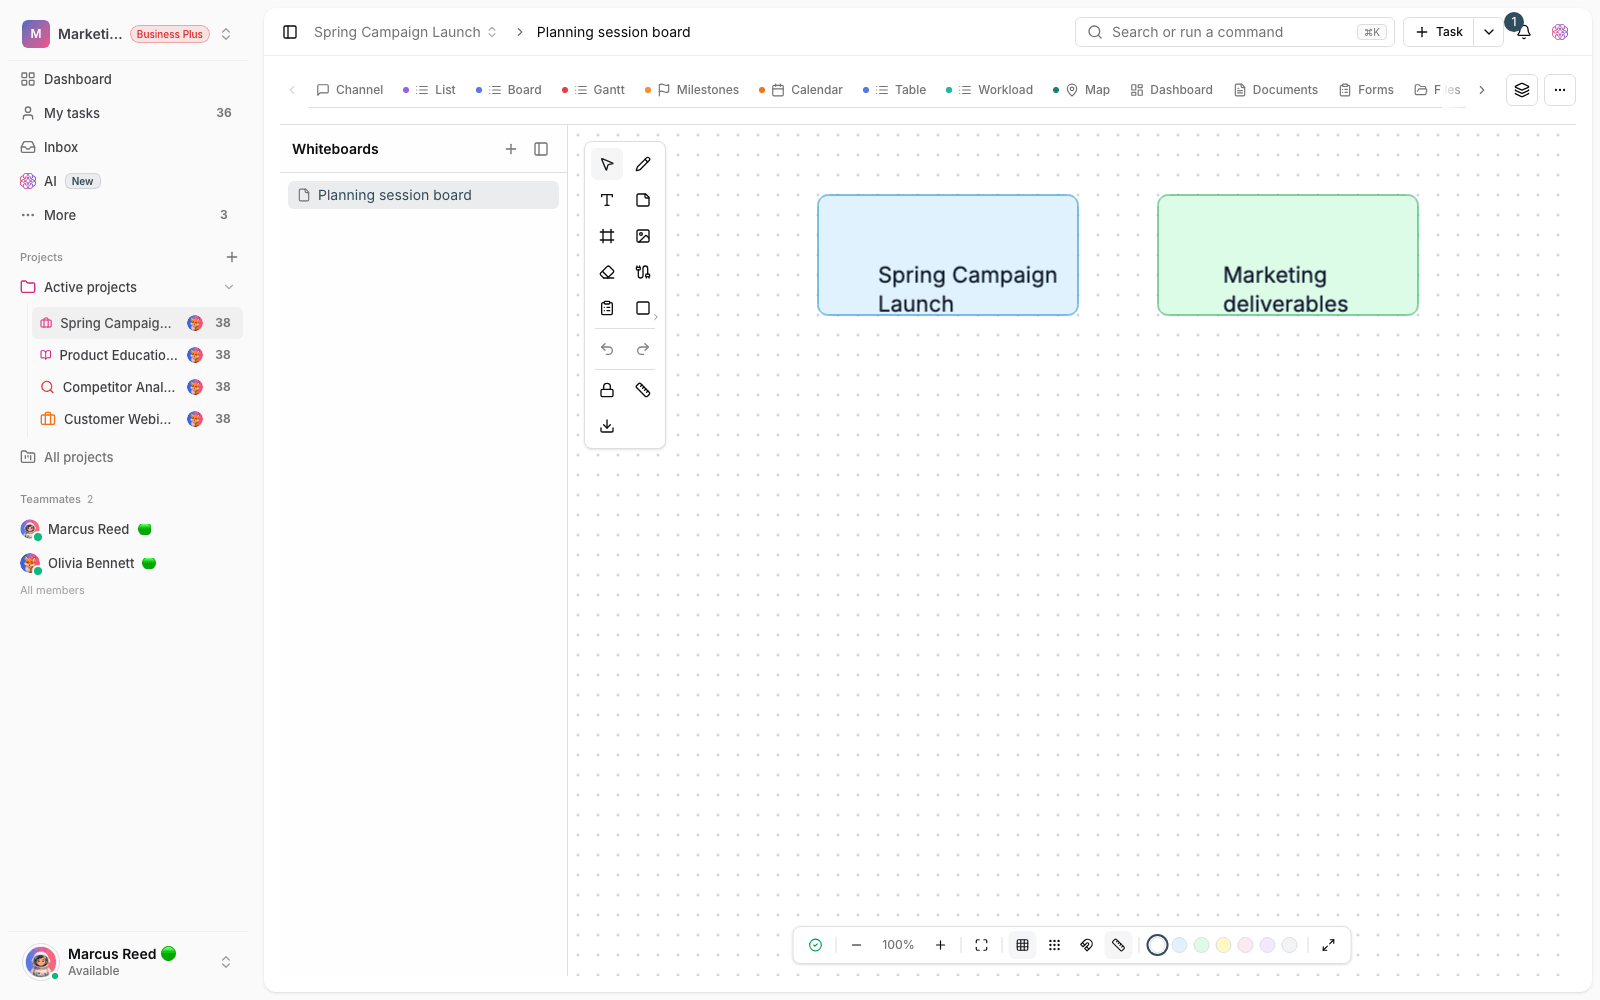Toggle the left sidebar panel icon

click(290, 32)
